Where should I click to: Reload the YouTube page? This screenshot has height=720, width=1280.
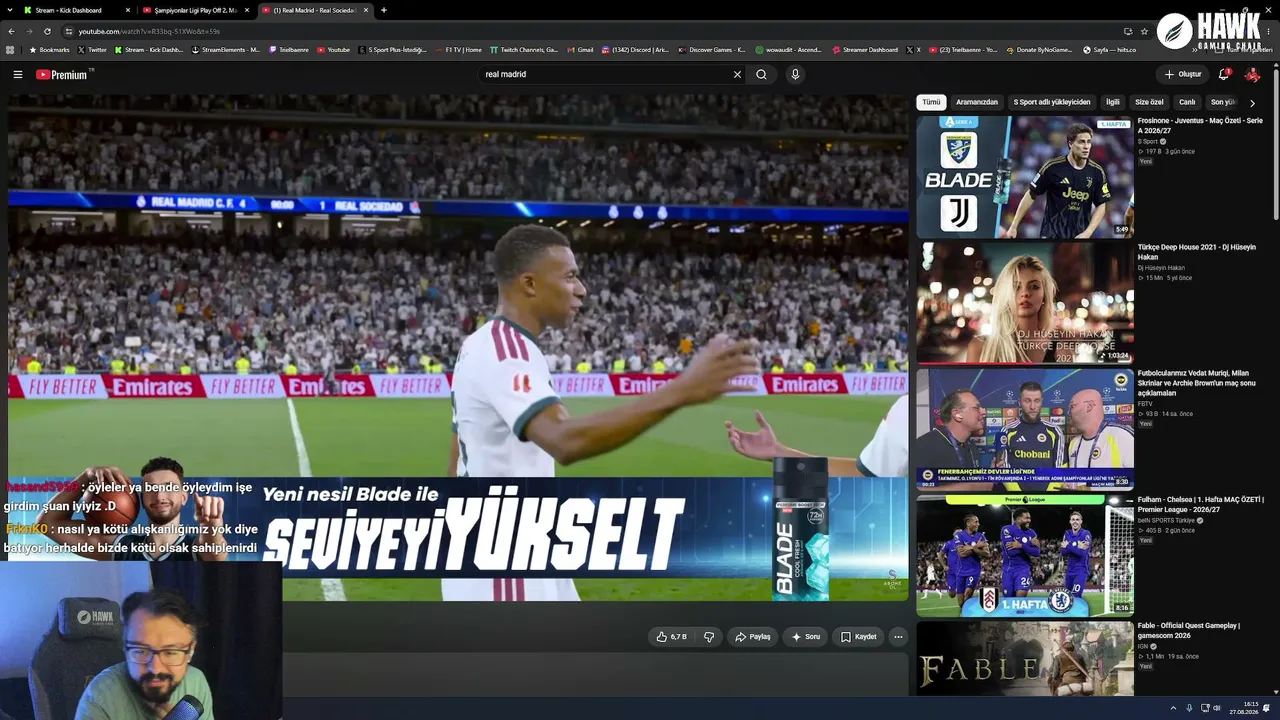click(46, 31)
